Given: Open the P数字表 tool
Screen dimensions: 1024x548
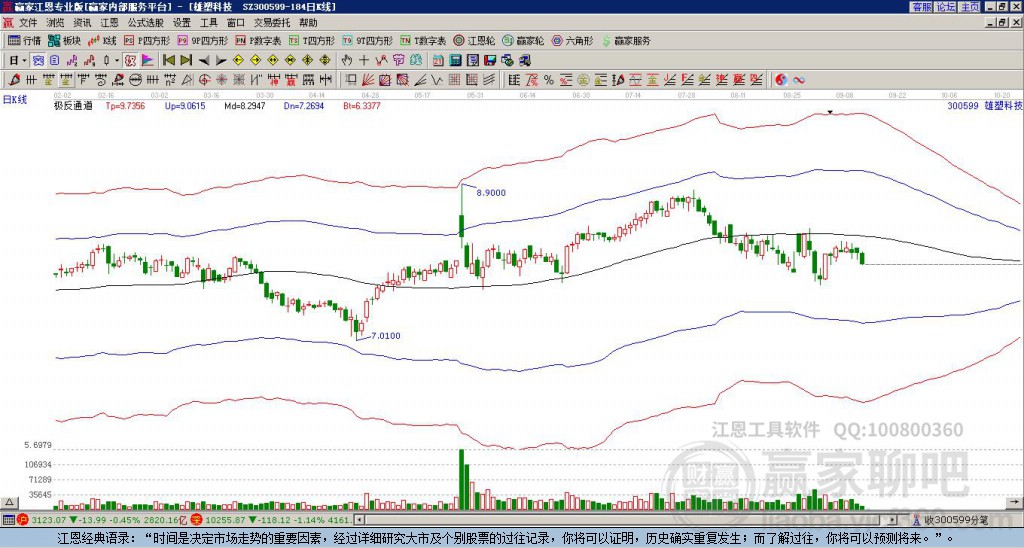Looking at the screenshot, I should [259, 40].
